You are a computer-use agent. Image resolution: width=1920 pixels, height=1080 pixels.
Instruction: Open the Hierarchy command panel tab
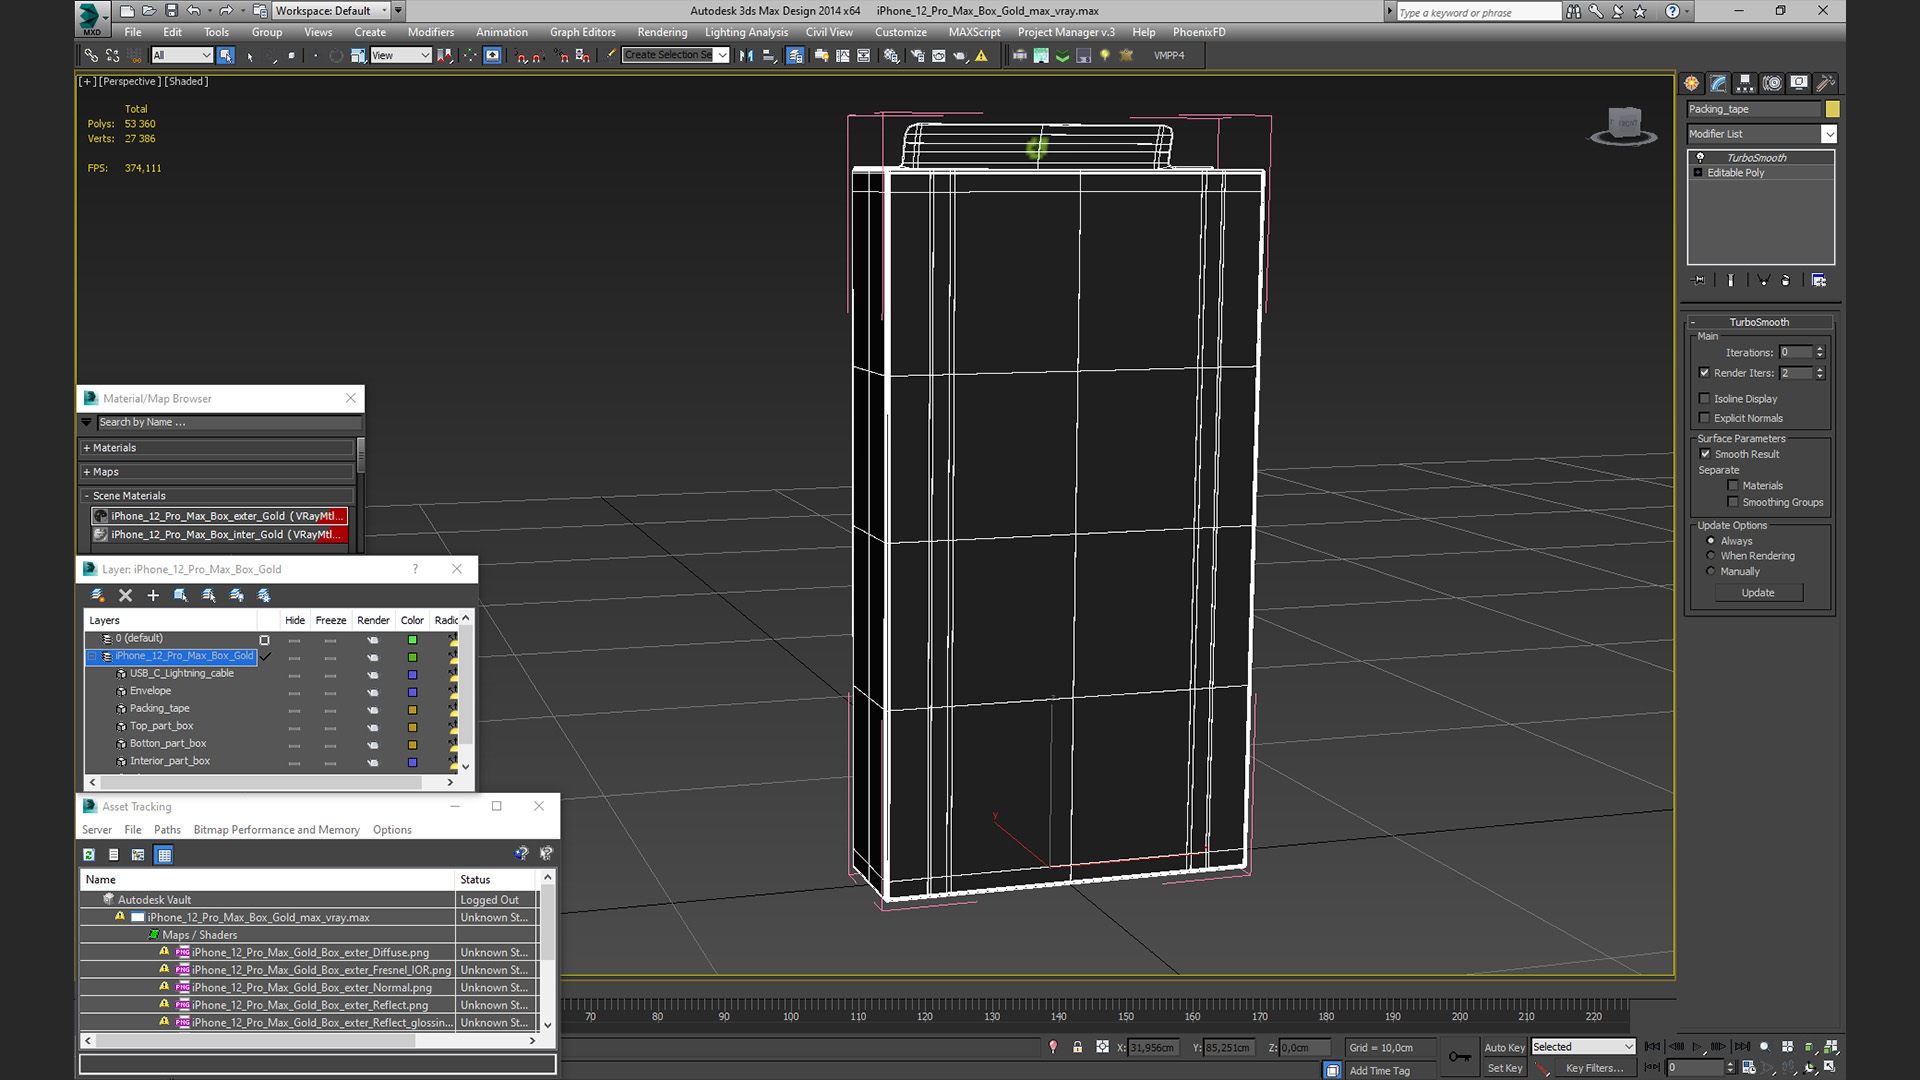tap(1745, 83)
